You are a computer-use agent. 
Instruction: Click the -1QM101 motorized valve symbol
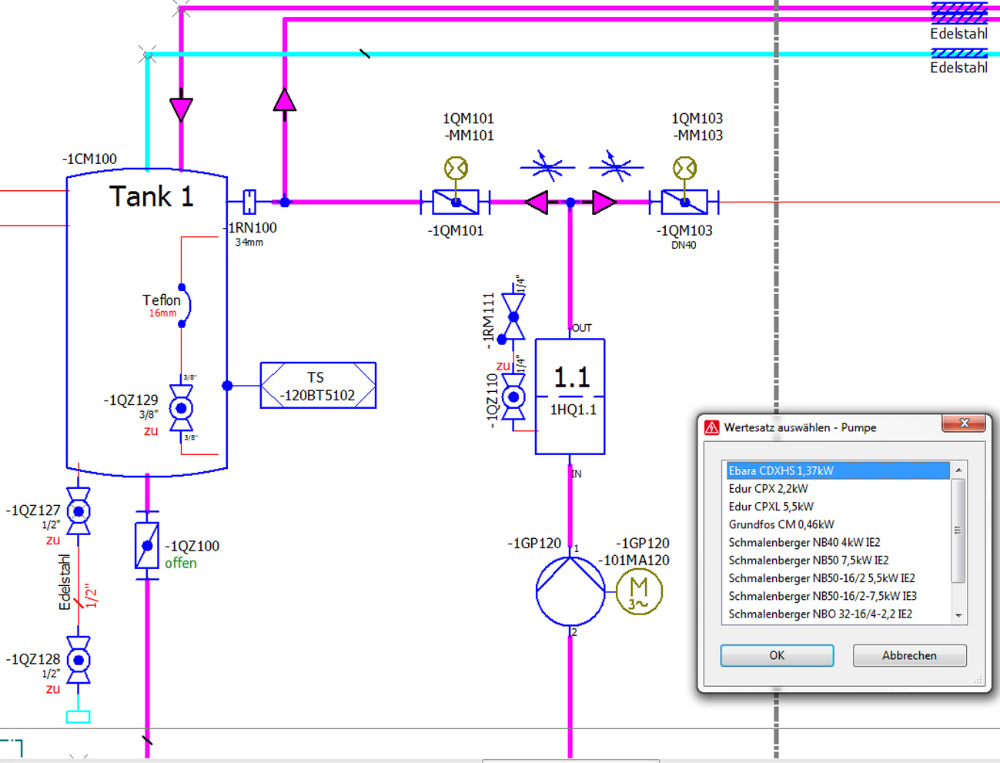(454, 203)
